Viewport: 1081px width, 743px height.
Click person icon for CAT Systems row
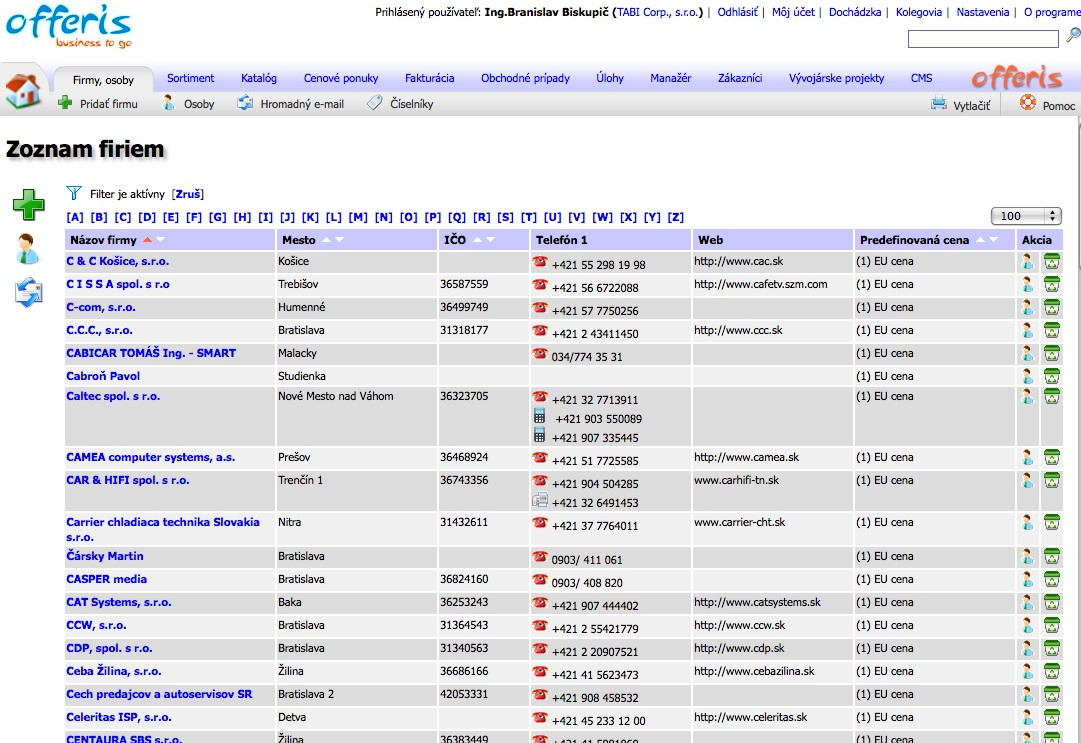click(x=1028, y=602)
